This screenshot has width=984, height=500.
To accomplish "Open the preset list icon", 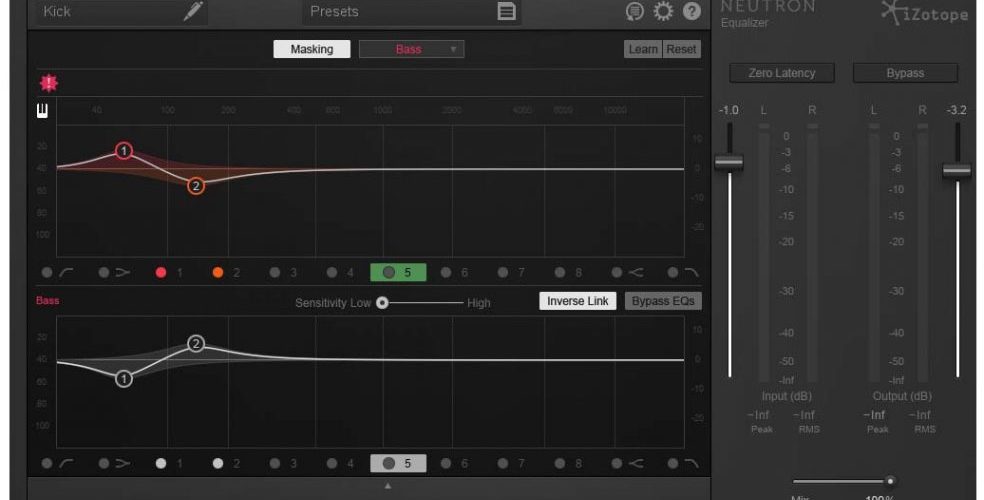I will [506, 11].
